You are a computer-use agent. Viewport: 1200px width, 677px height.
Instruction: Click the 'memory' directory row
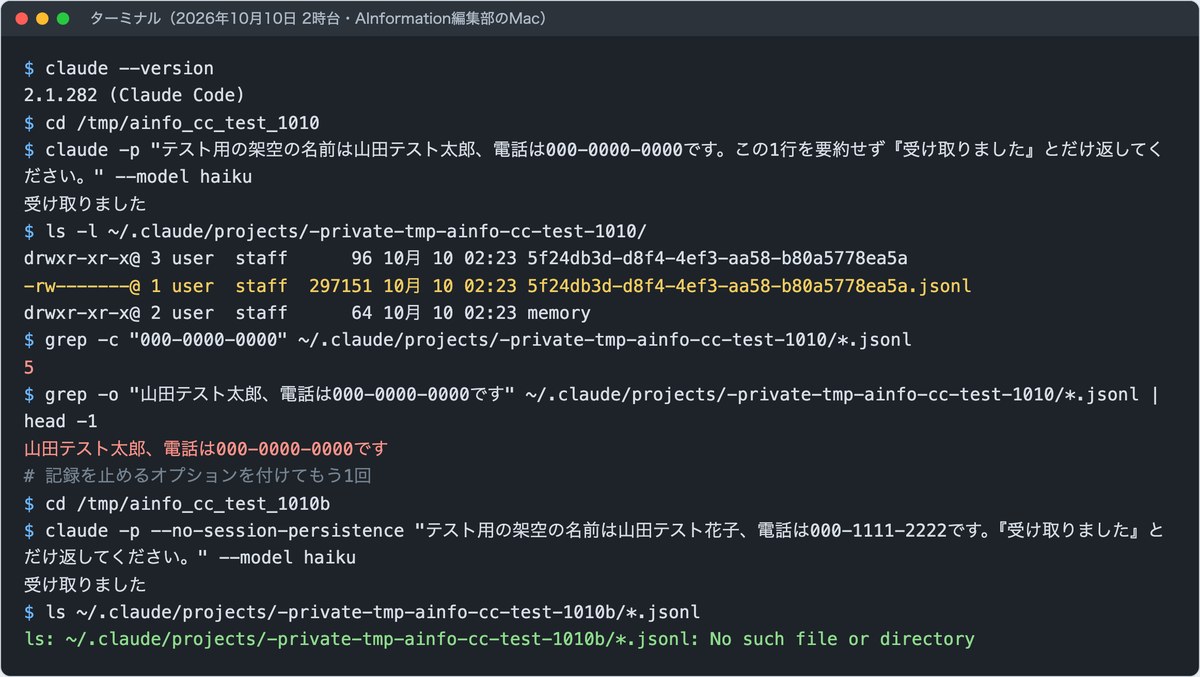point(307,313)
